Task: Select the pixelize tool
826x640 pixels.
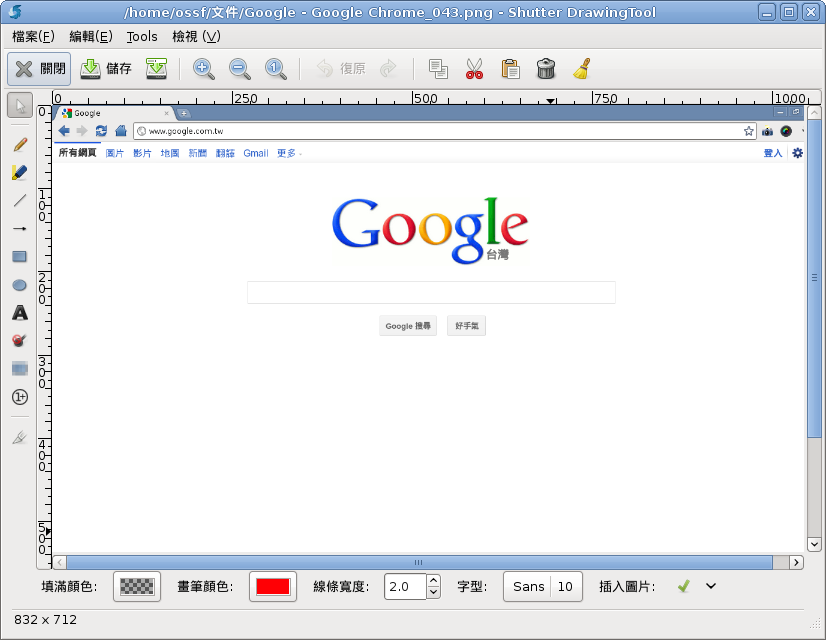Action: coord(20,369)
